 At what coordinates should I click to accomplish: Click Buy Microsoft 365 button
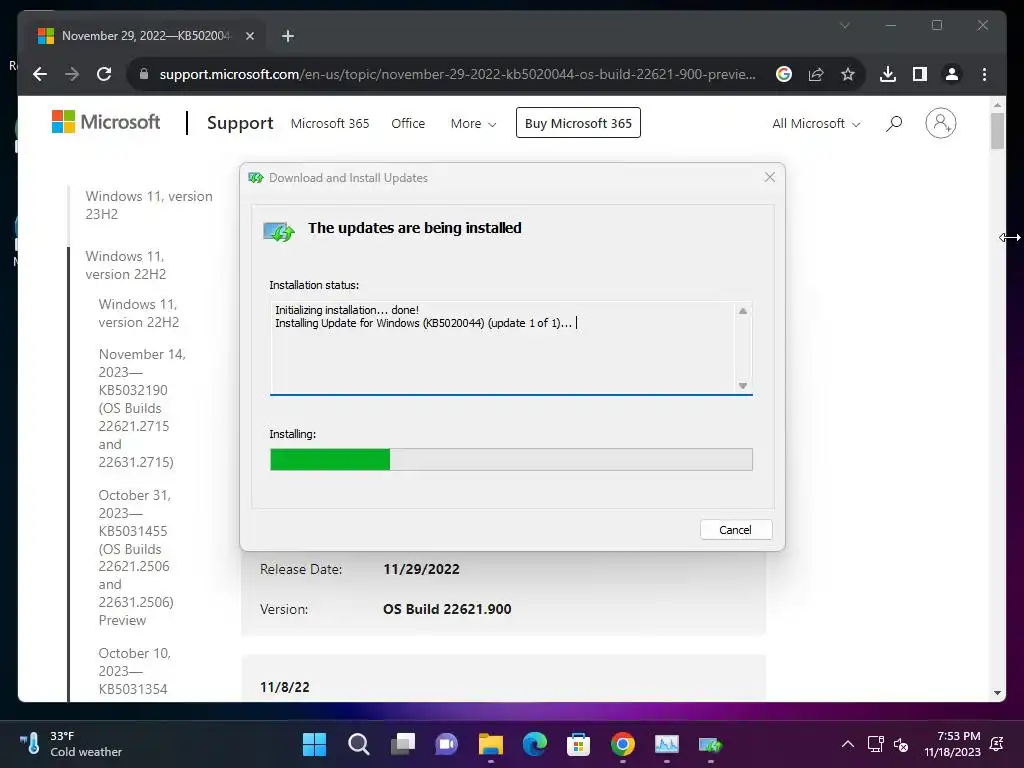[x=578, y=123]
